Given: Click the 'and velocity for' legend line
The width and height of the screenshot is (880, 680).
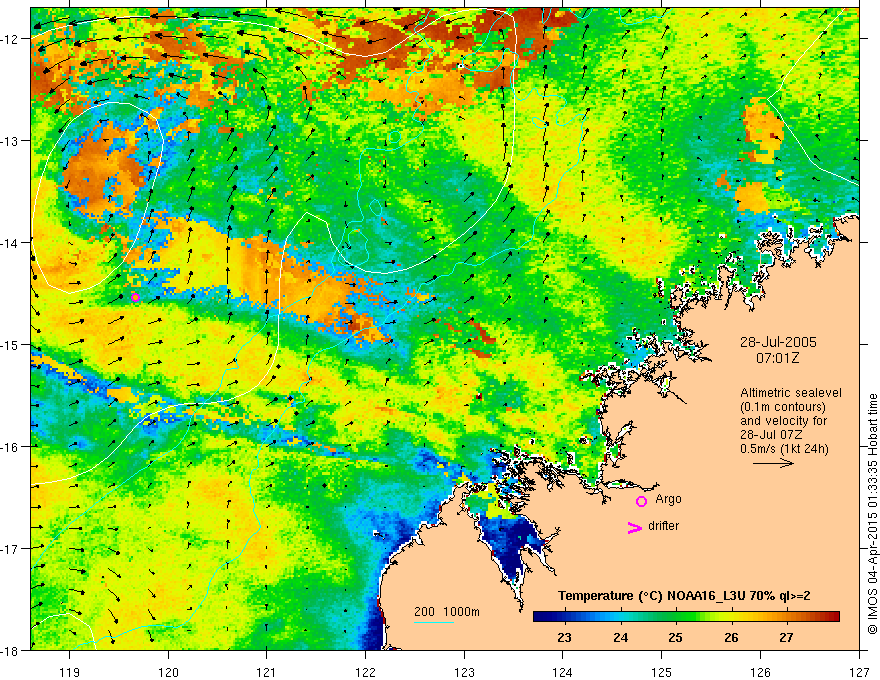Looking at the screenshot, I should pyautogui.click(x=783, y=421).
